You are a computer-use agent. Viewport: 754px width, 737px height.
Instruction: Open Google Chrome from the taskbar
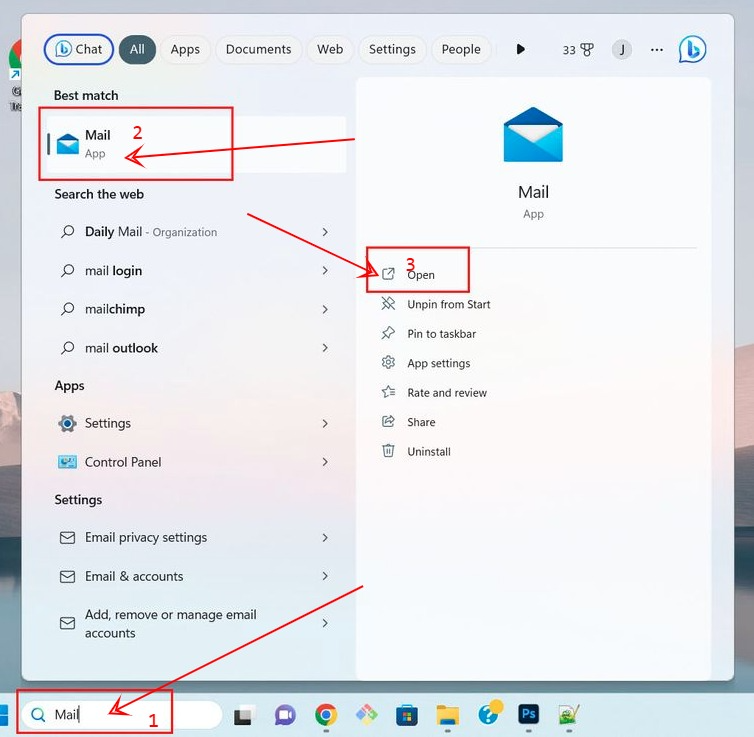point(326,715)
